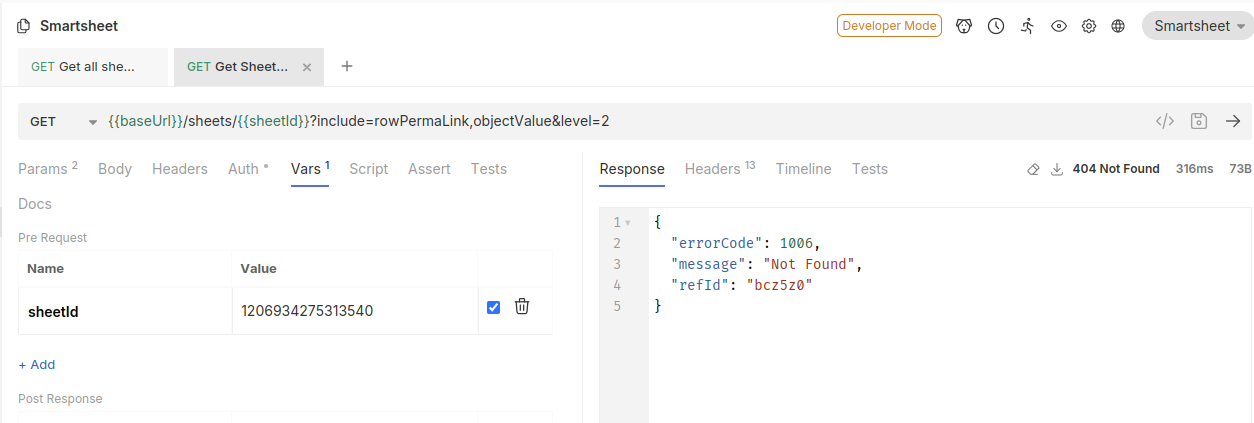Save the request with disk icon
1254x423 pixels.
[x=1199, y=121]
